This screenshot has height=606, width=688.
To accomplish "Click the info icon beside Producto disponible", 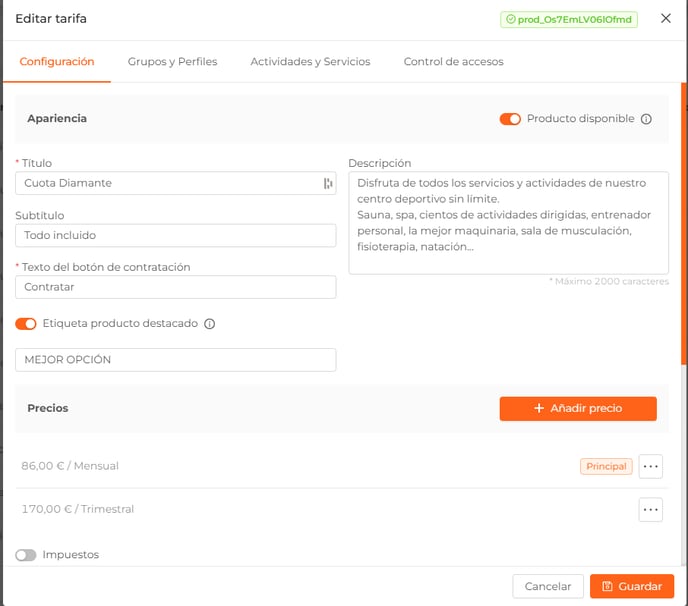I will tap(646, 119).
